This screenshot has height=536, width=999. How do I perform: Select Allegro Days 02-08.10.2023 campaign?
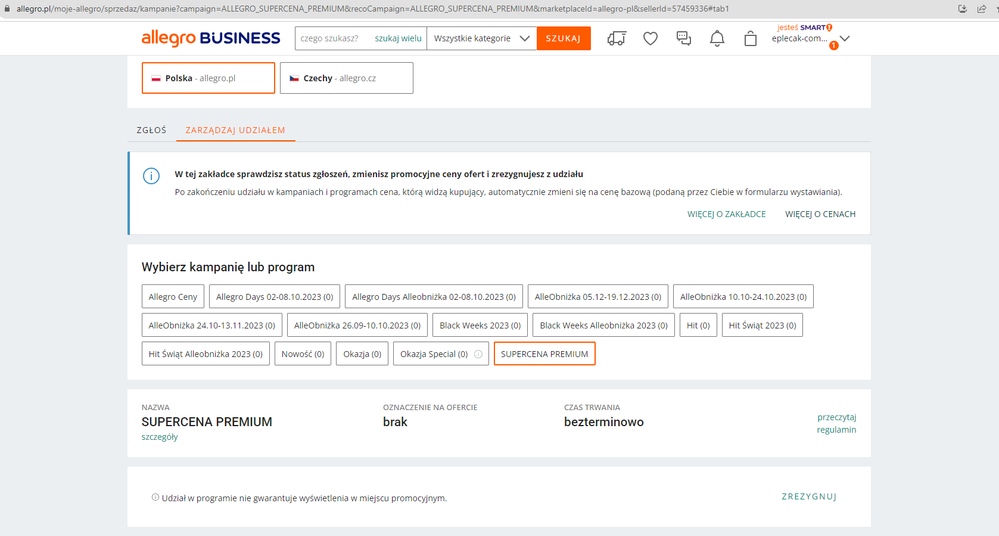click(x=275, y=296)
